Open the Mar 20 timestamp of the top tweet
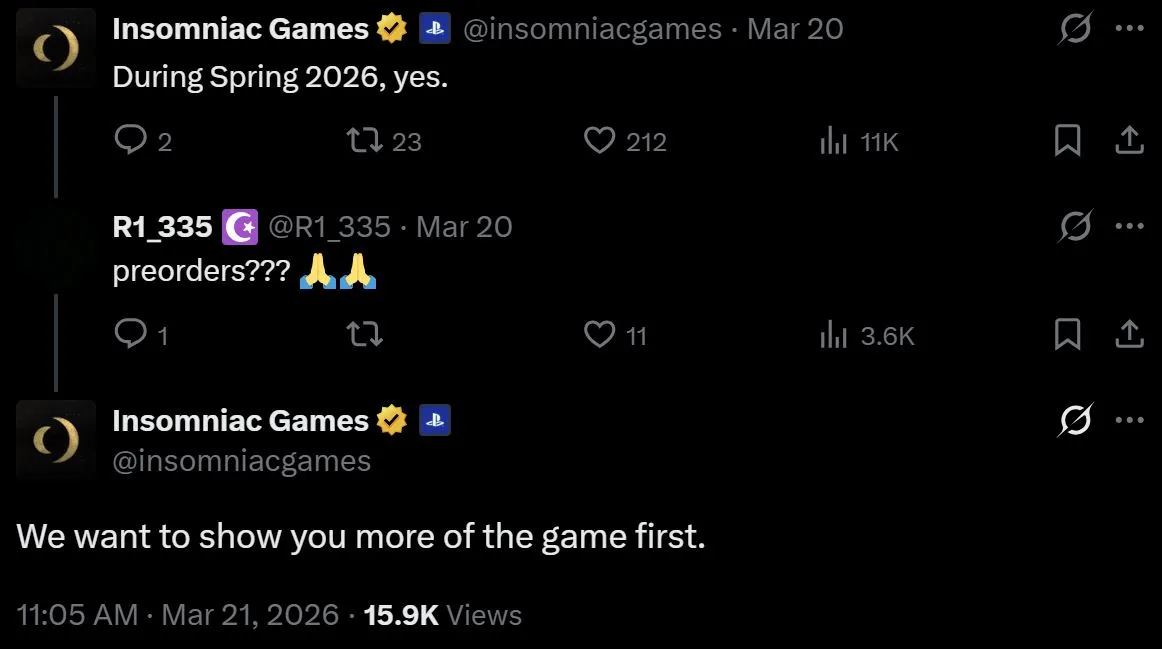This screenshot has height=649, width=1162. point(794,28)
